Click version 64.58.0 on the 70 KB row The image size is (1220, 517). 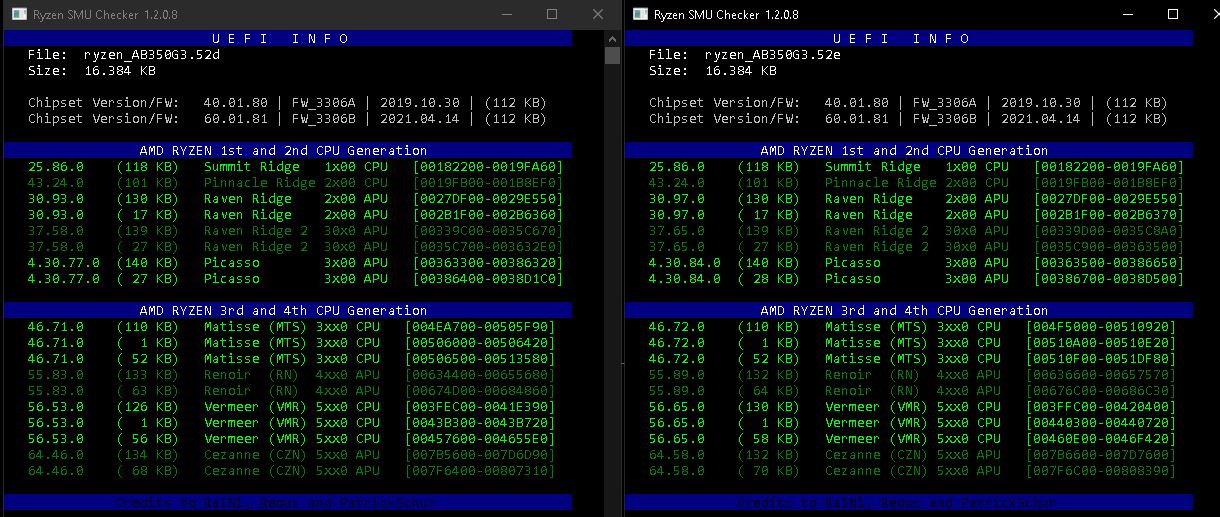tap(677, 471)
